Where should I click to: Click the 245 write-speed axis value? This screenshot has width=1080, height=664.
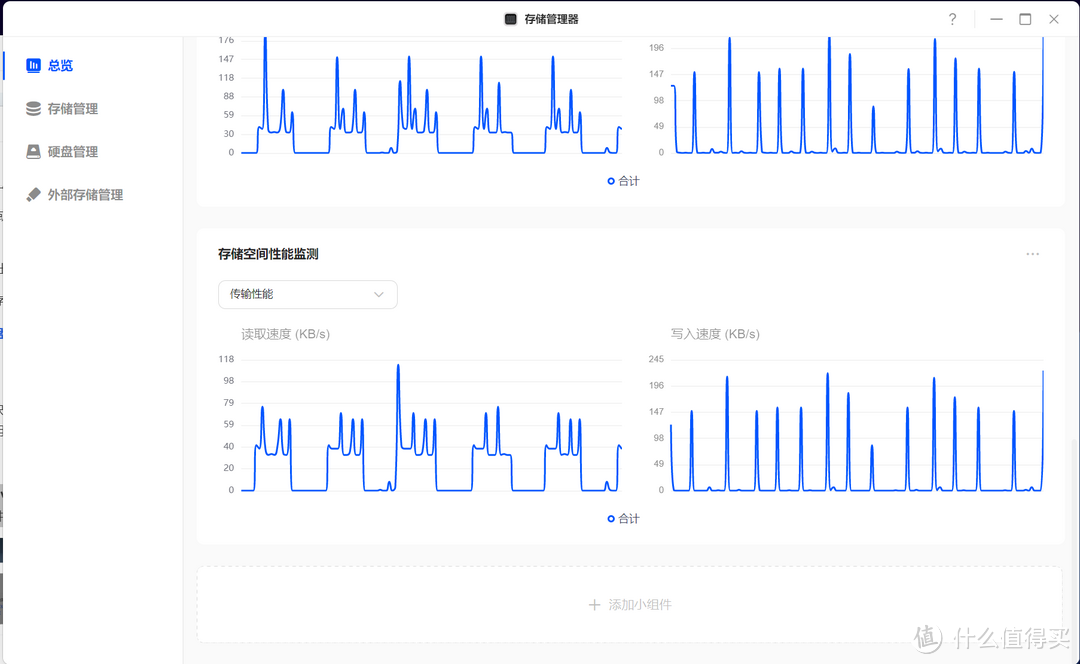coord(656,359)
